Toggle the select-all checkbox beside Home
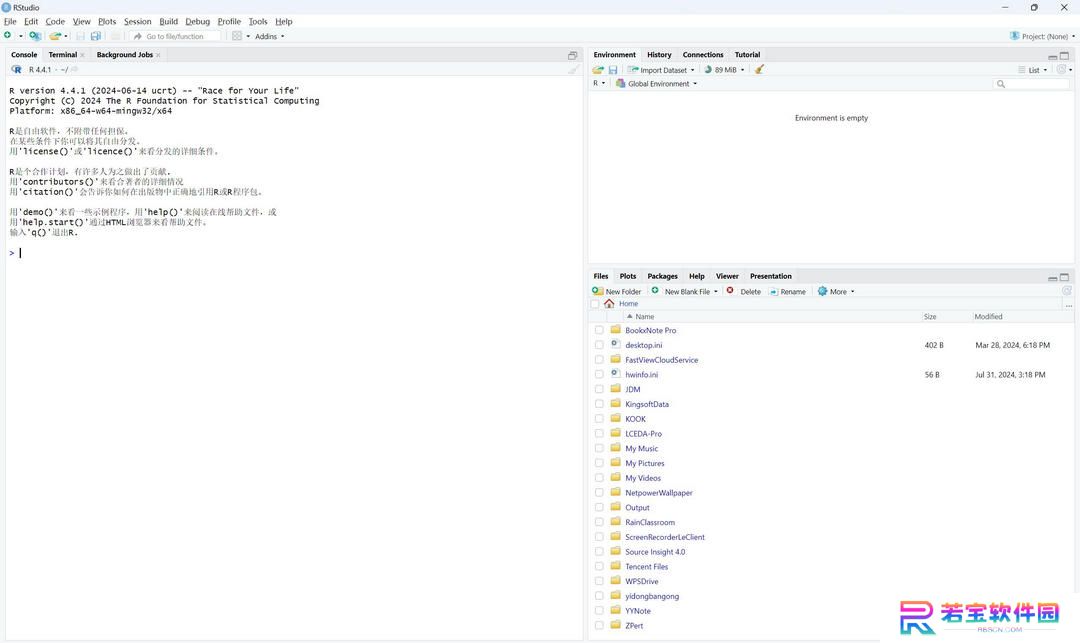The width and height of the screenshot is (1080, 643). click(595, 304)
